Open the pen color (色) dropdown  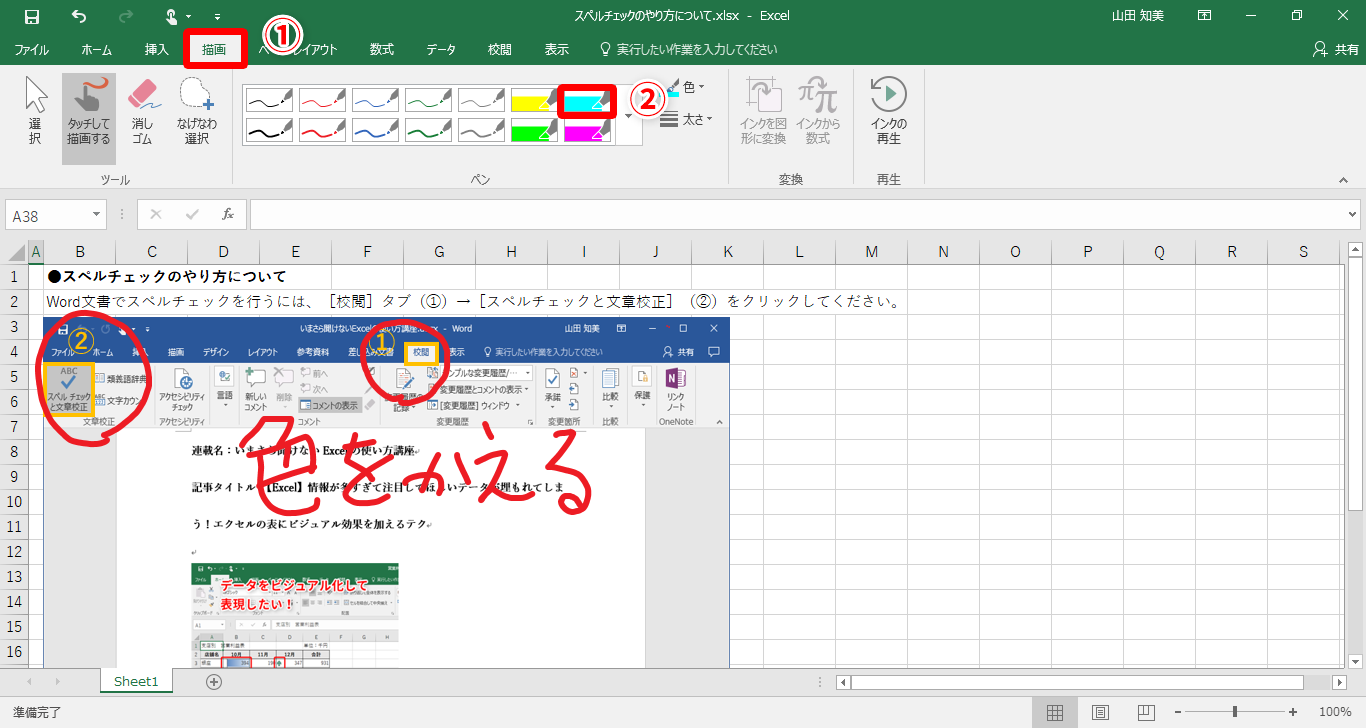688,88
